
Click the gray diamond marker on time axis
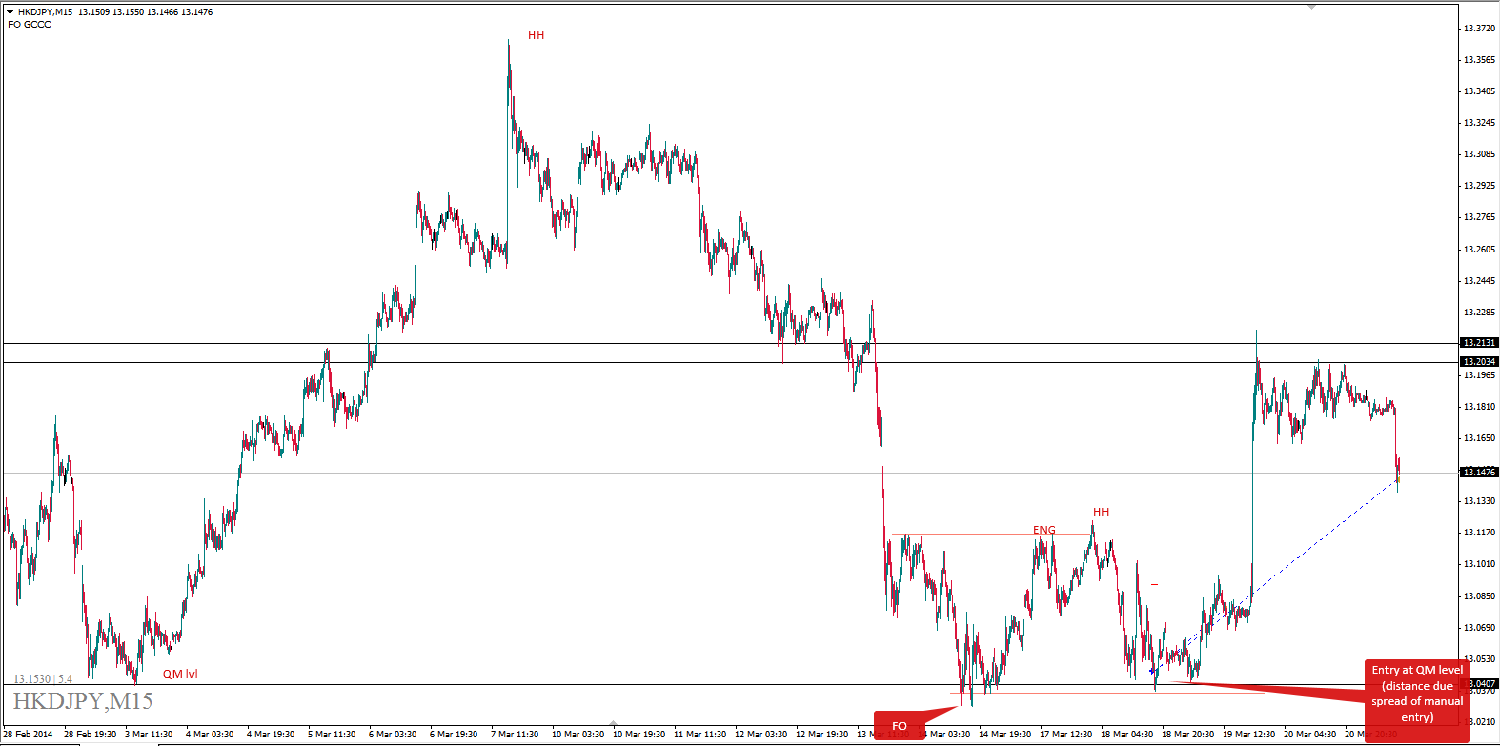[614, 723]
